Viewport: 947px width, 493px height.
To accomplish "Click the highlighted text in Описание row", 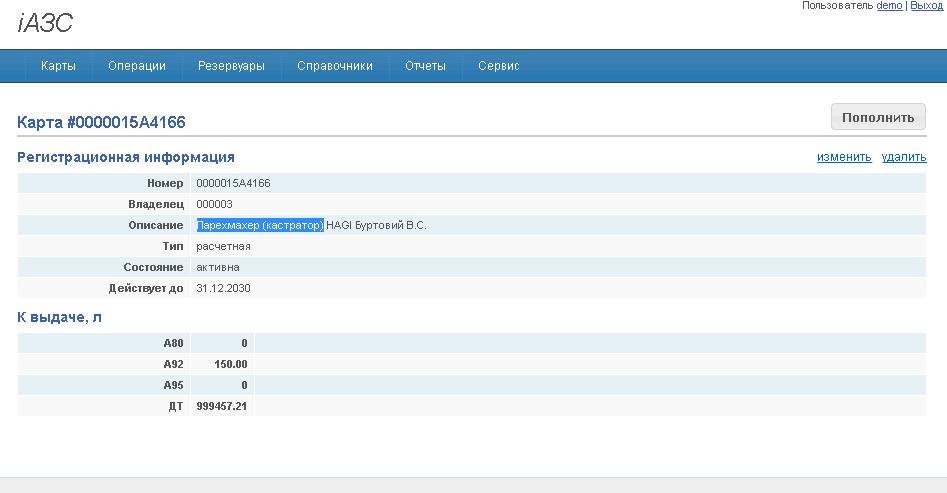I will pyautogui.click(x=260, y=225).
